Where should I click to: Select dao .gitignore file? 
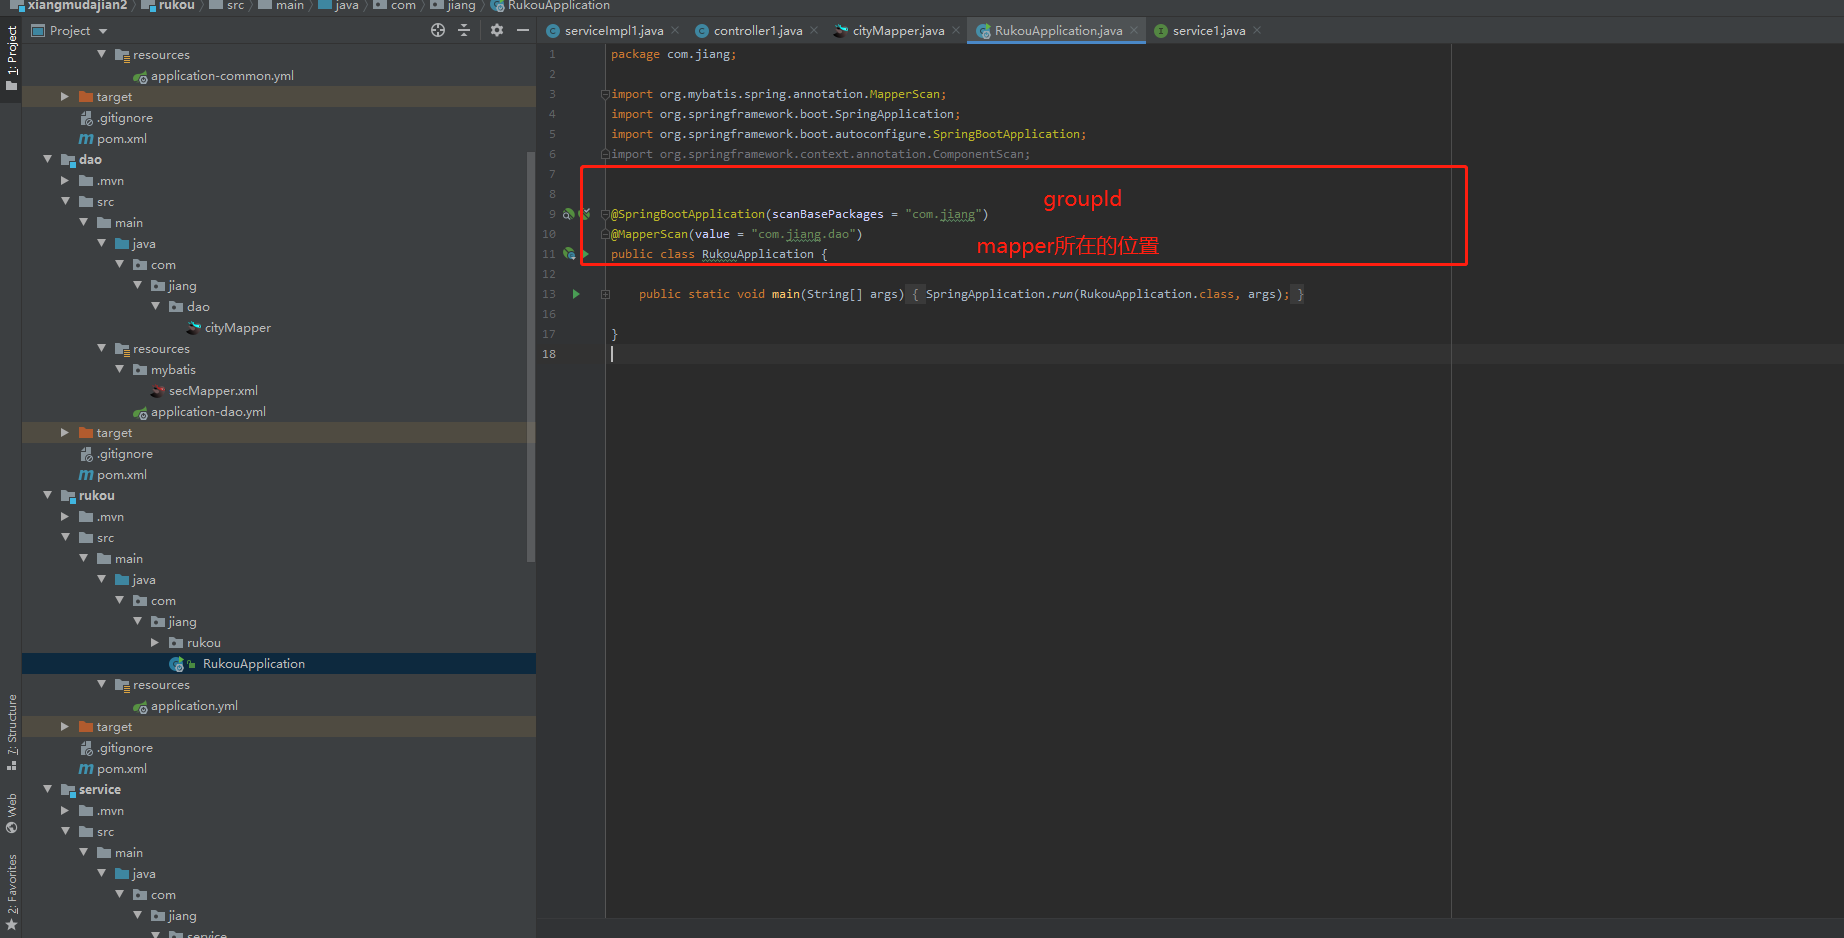click(124, 454)
